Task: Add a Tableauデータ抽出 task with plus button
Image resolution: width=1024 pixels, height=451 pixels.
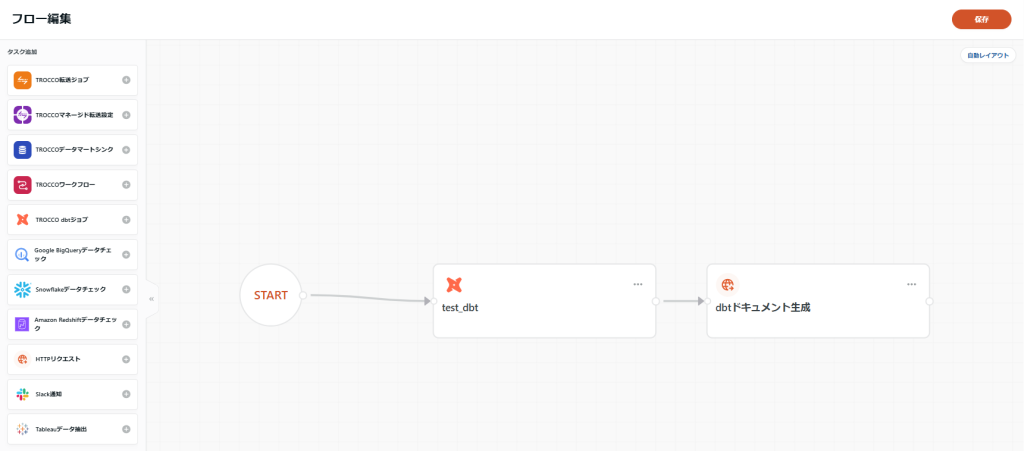Action: coord(126,429)
